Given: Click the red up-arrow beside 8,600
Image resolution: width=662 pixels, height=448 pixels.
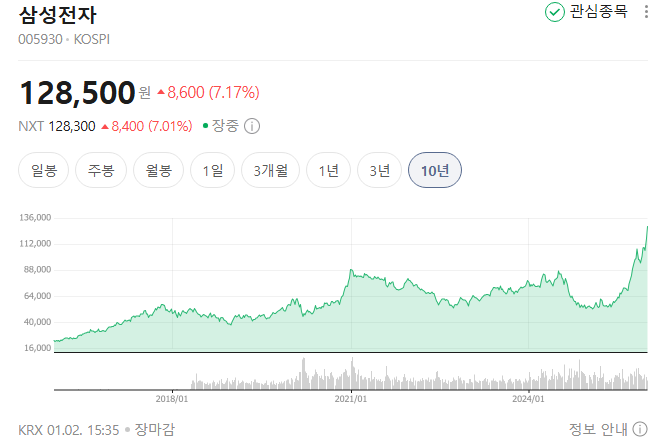Looking at the screenshot, I should [x=161, y=93].
